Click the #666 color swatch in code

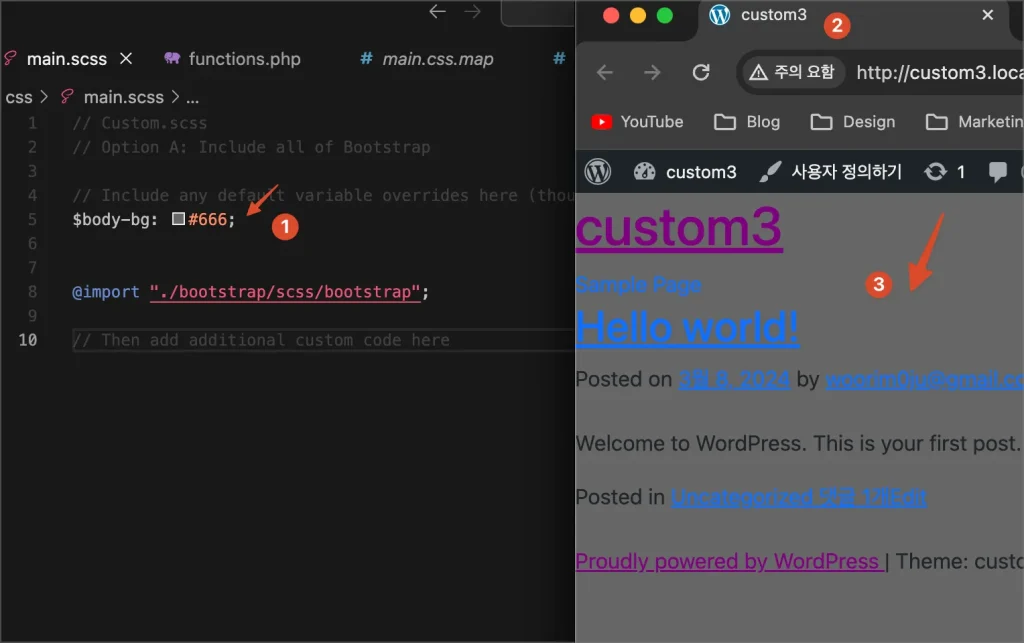178,220
